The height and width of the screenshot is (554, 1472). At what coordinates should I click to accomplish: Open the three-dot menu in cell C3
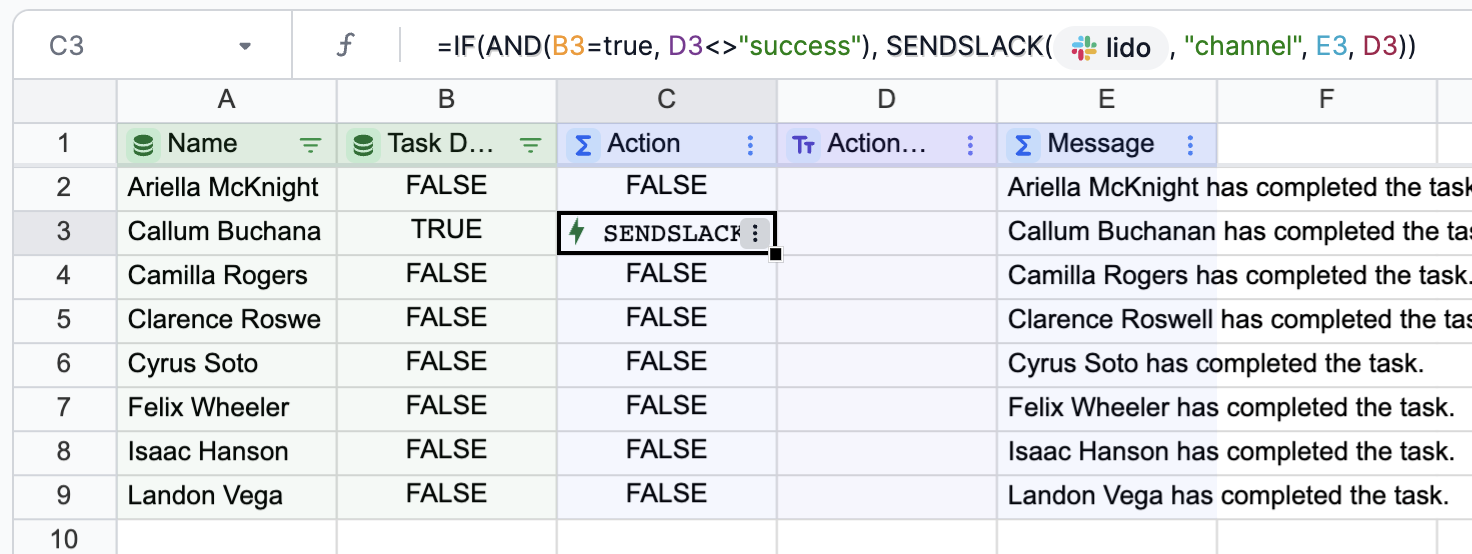click(x=756, y=233)
